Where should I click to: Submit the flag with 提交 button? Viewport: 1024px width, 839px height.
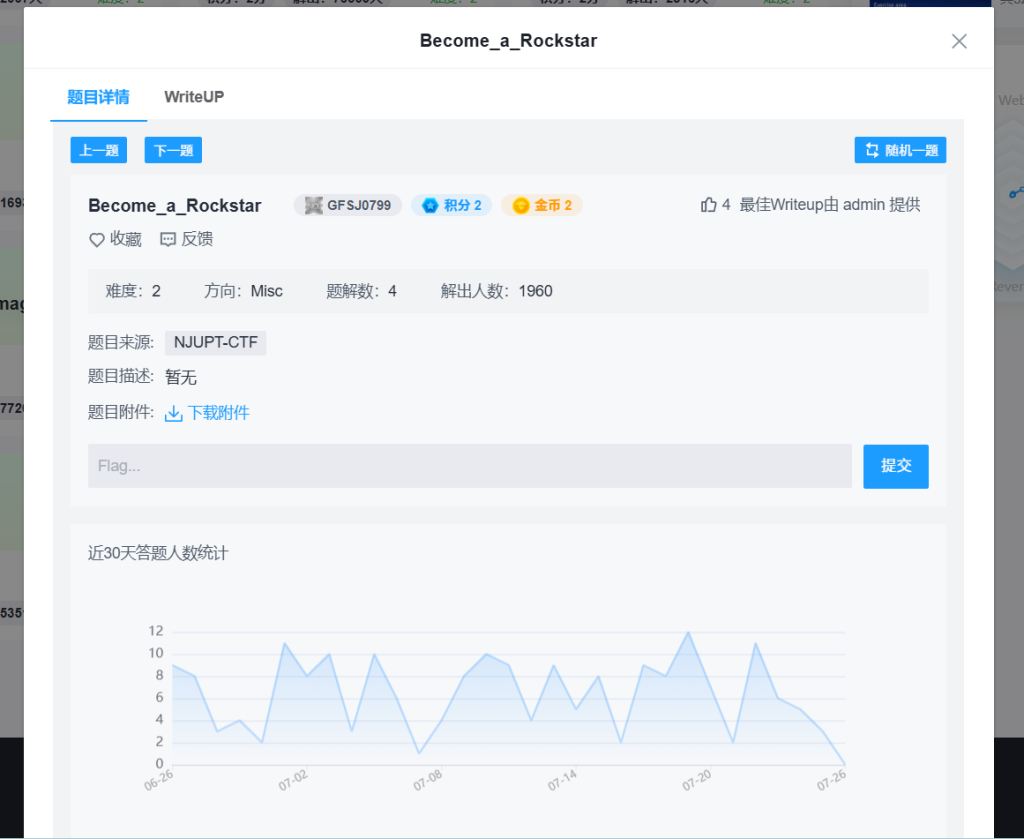[895, 466]
